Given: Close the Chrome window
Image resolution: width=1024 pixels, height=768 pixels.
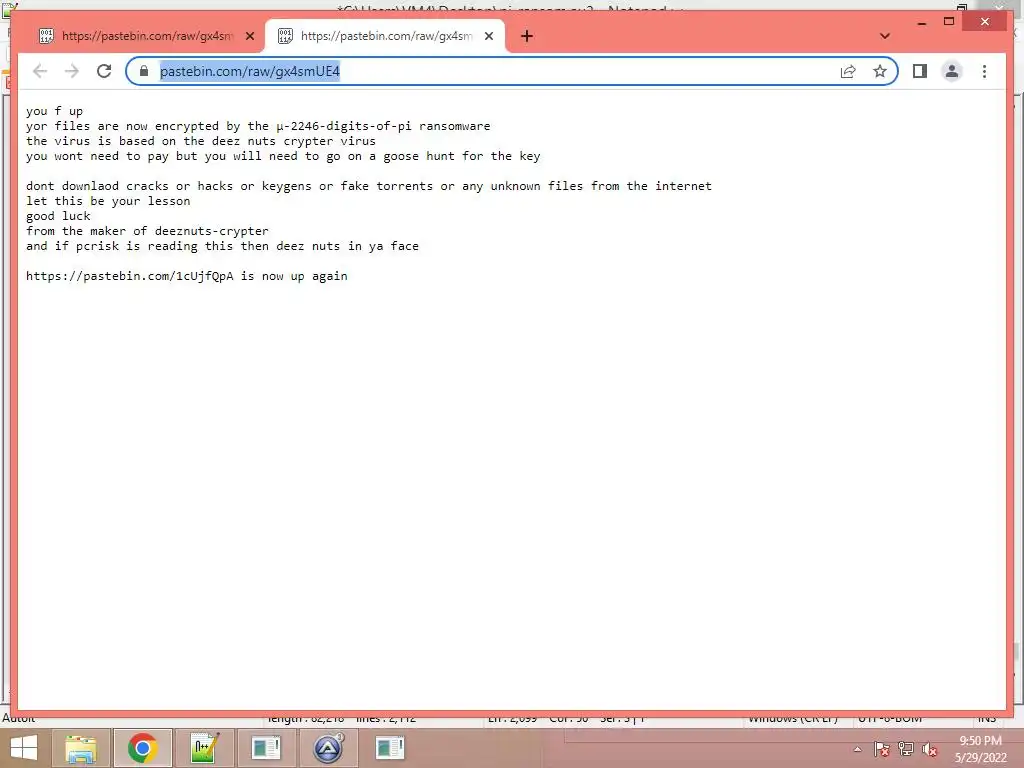Looking at the screenshot, I should pyautogui.click(x=985, y=22).
